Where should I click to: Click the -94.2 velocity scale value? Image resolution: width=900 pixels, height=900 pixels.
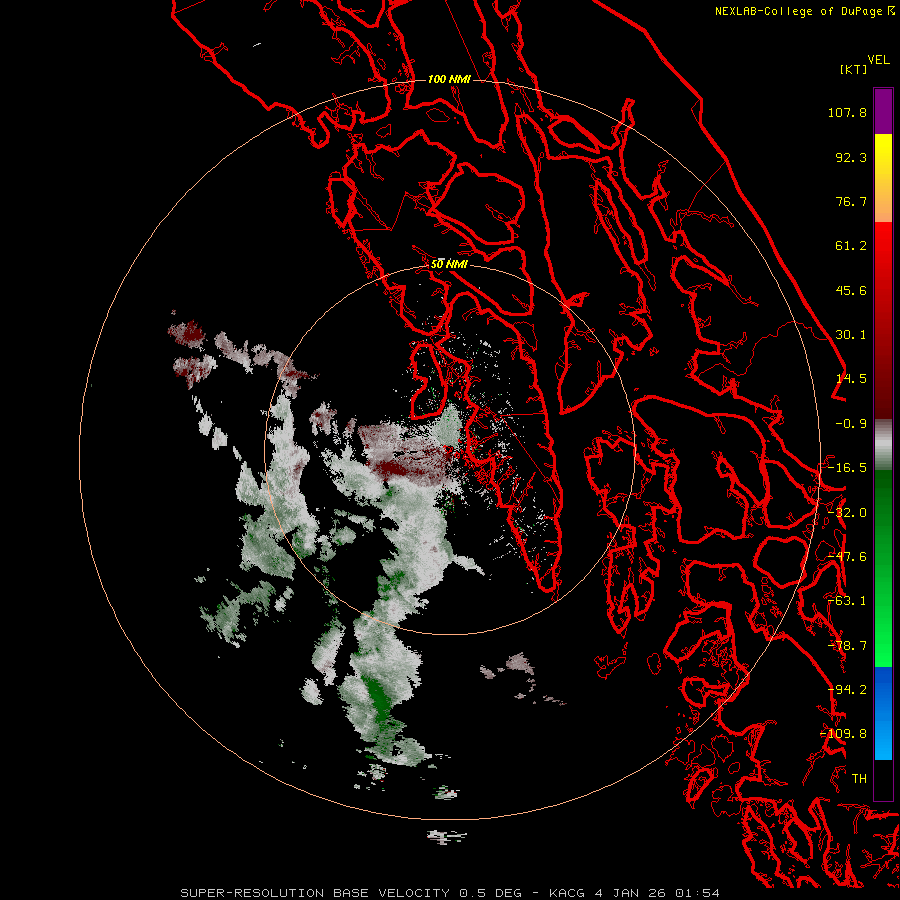coord(847,690)
